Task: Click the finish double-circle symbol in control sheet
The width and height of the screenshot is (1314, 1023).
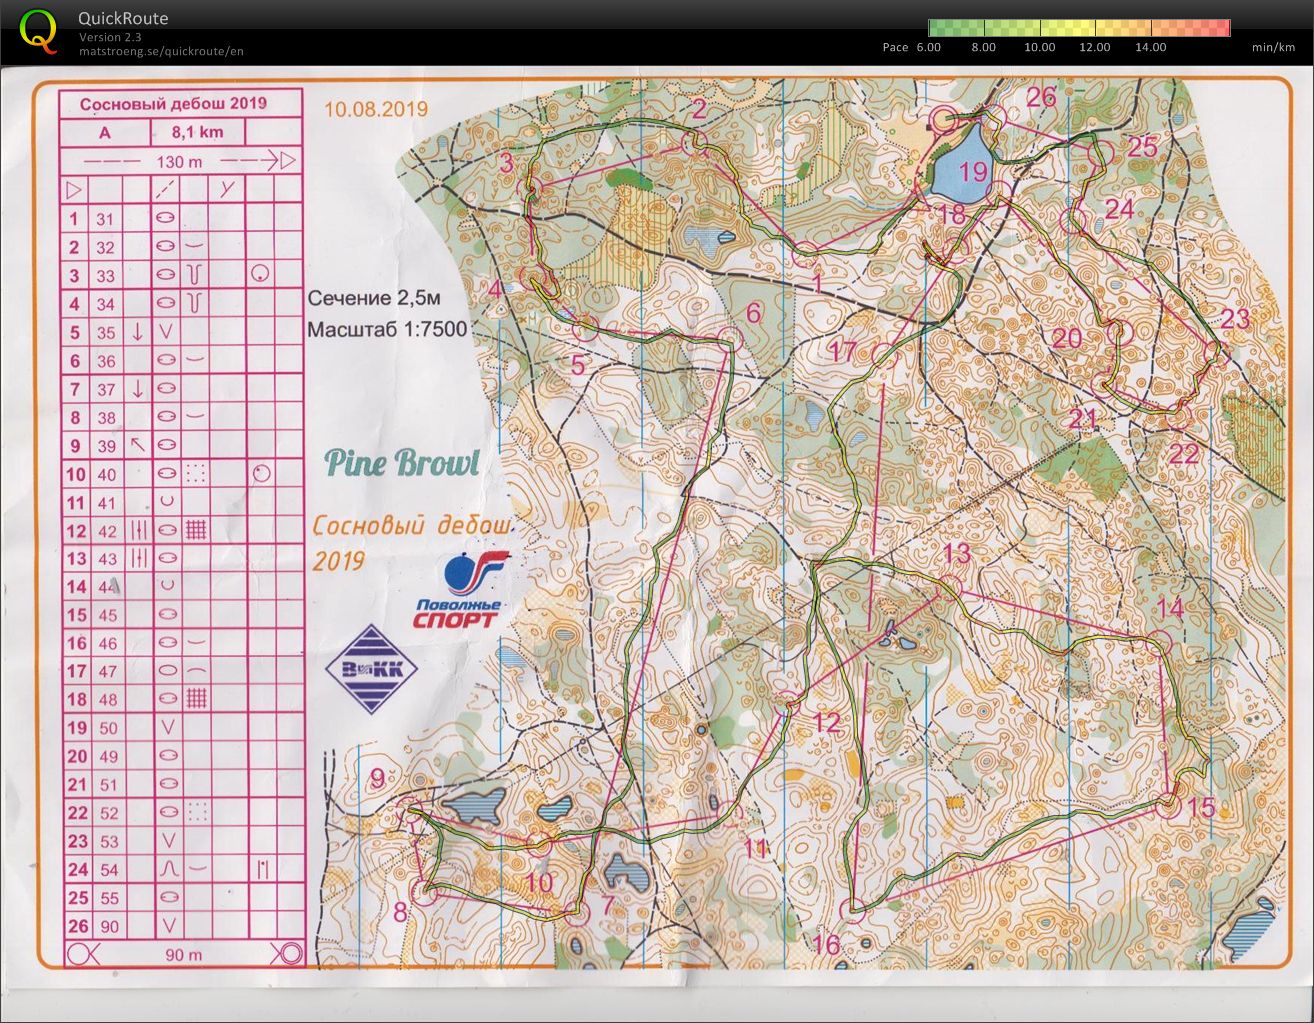Action: tap(290, 953)
